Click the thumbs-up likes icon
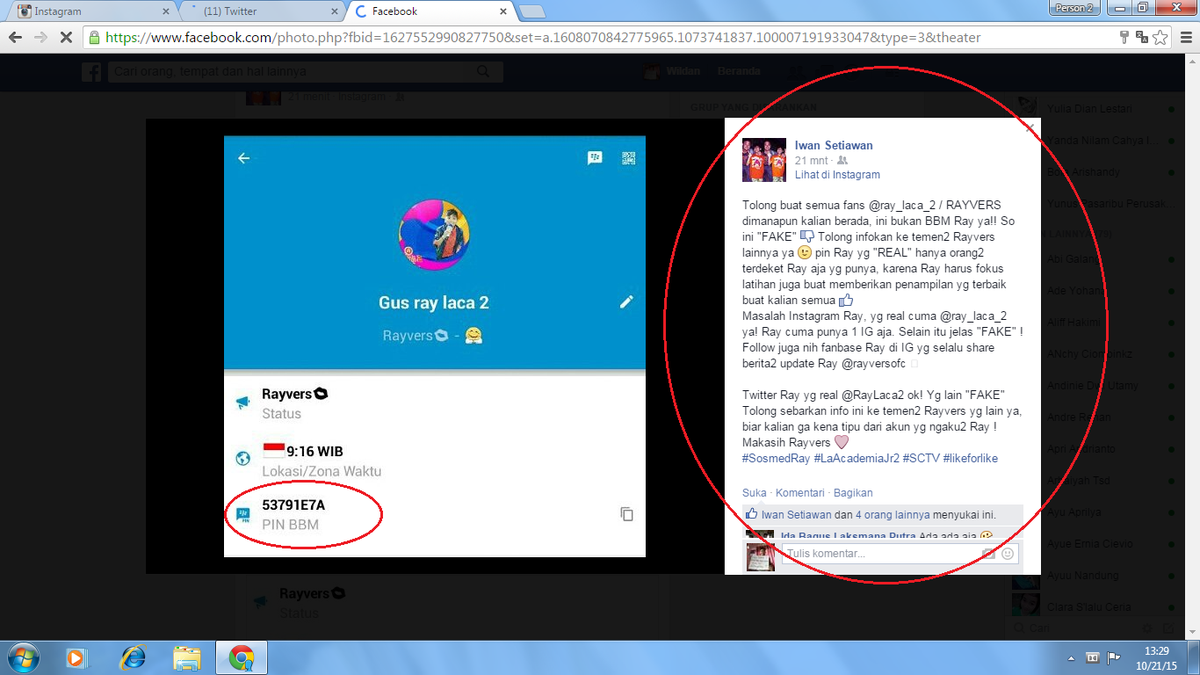The width and height of the screenshot is (1200, 675). tap(752, 514)
